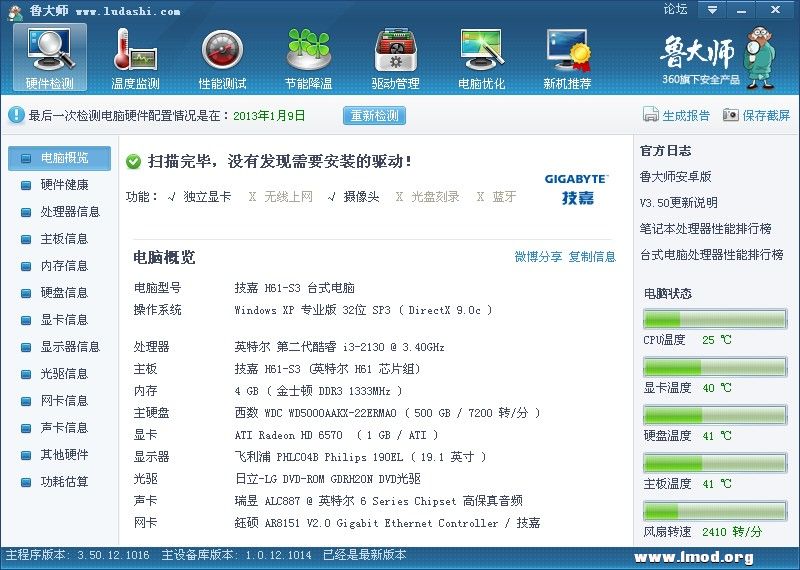
Task: Open the title bar dropdown menu arrow
Action: pos(711,10)
